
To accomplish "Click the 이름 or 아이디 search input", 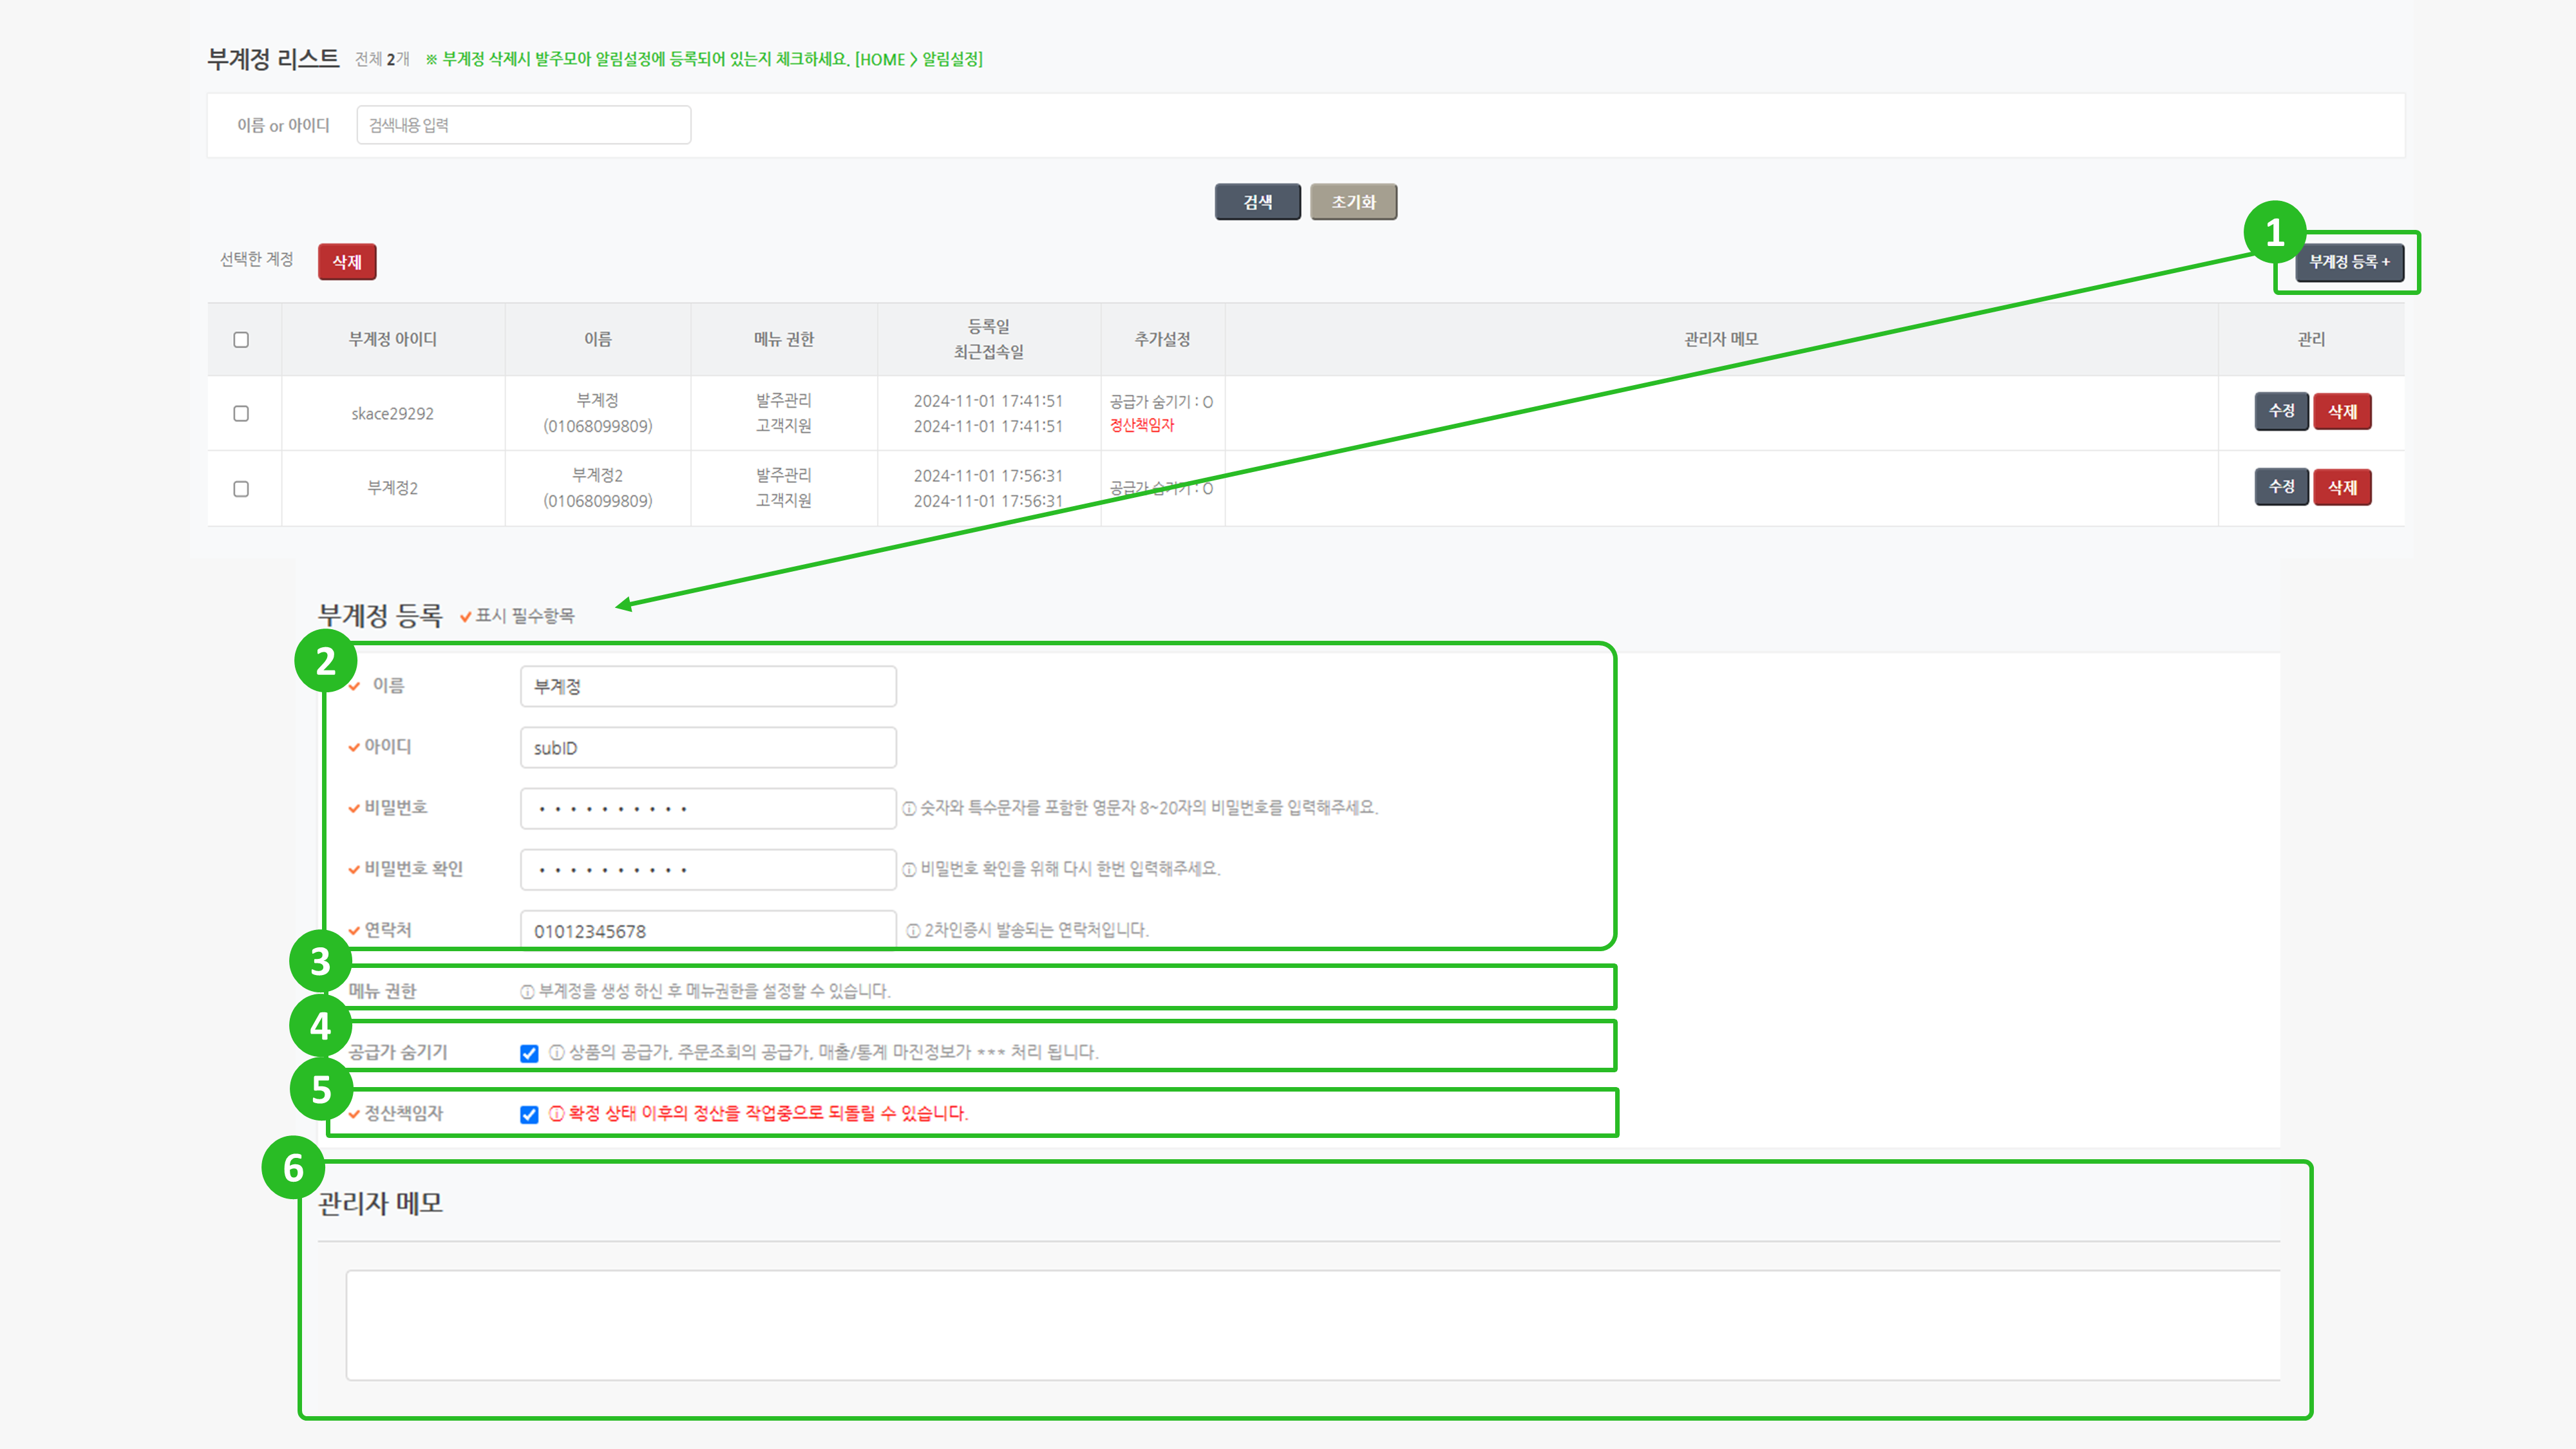I will 523,125.
